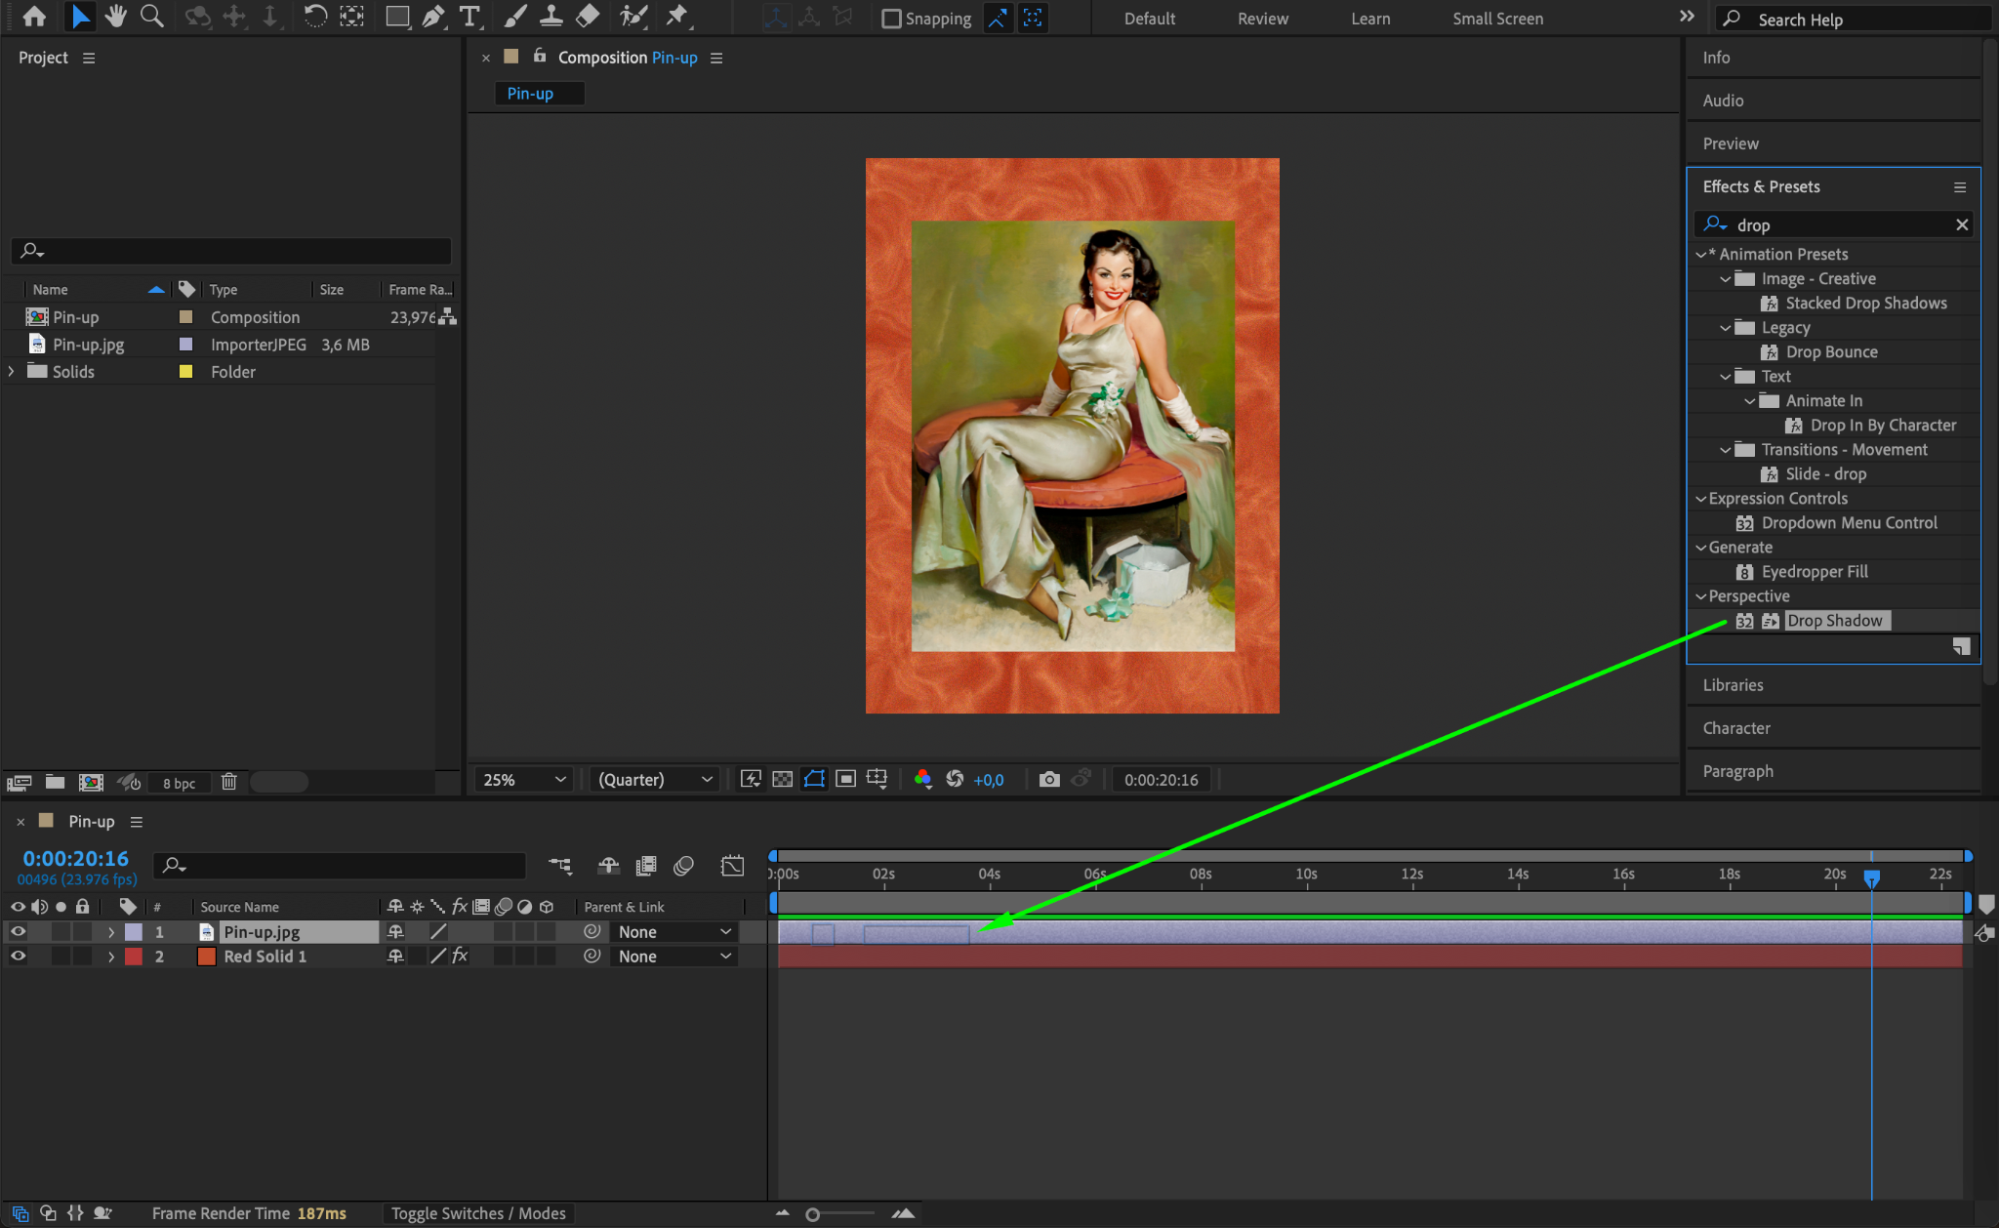
Task: Select the Hand tool
Action: tap(116, 16)
